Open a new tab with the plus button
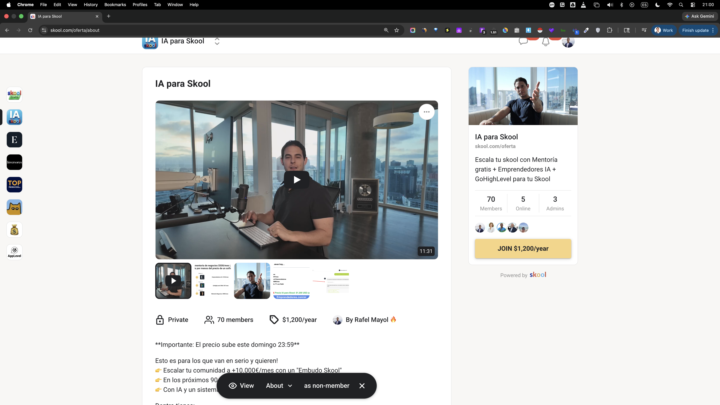Image resolution: width=720 pixels, height=405 pixels. tap(108, 16)
